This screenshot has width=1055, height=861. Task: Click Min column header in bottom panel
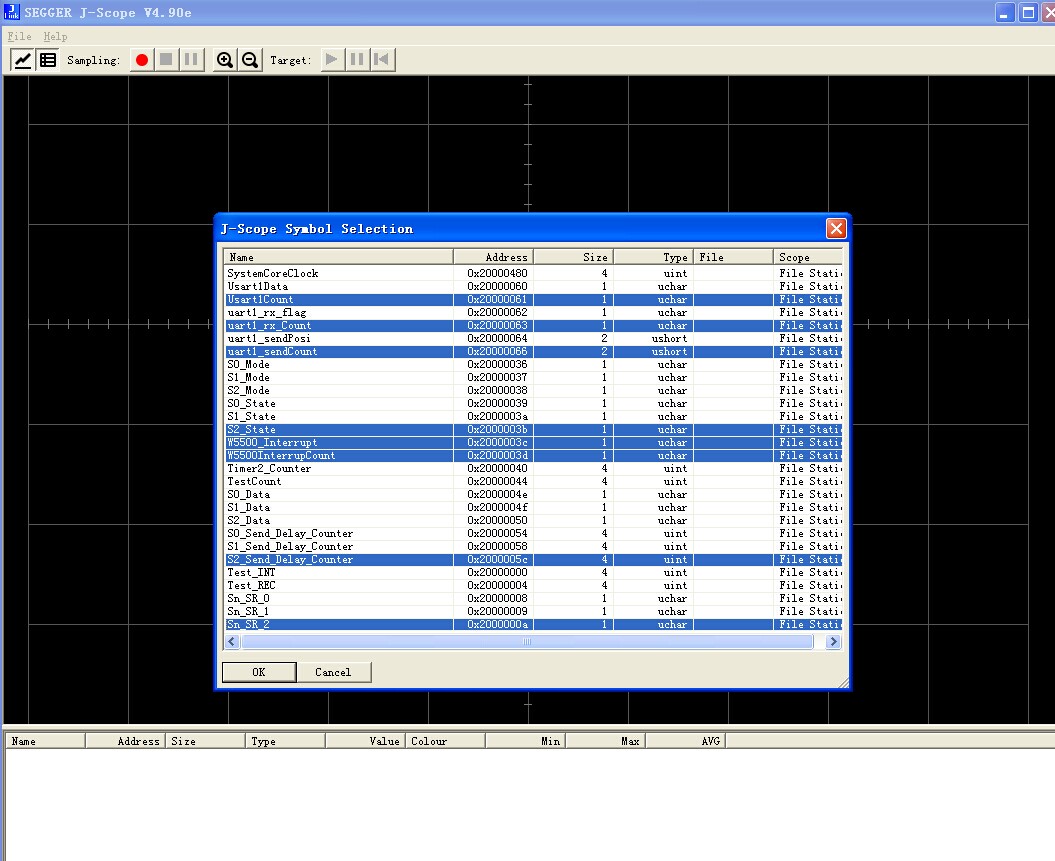525,741
